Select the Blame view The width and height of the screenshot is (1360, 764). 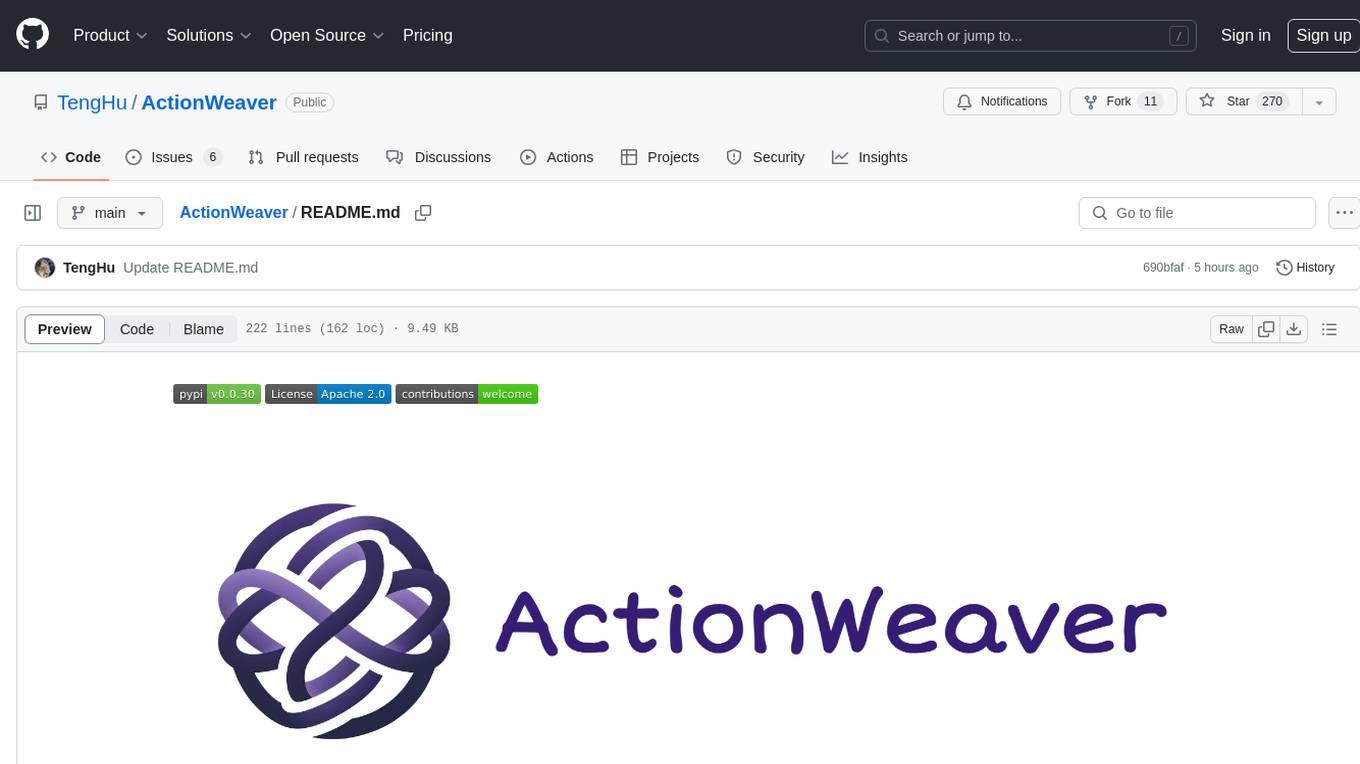point(204,329)
